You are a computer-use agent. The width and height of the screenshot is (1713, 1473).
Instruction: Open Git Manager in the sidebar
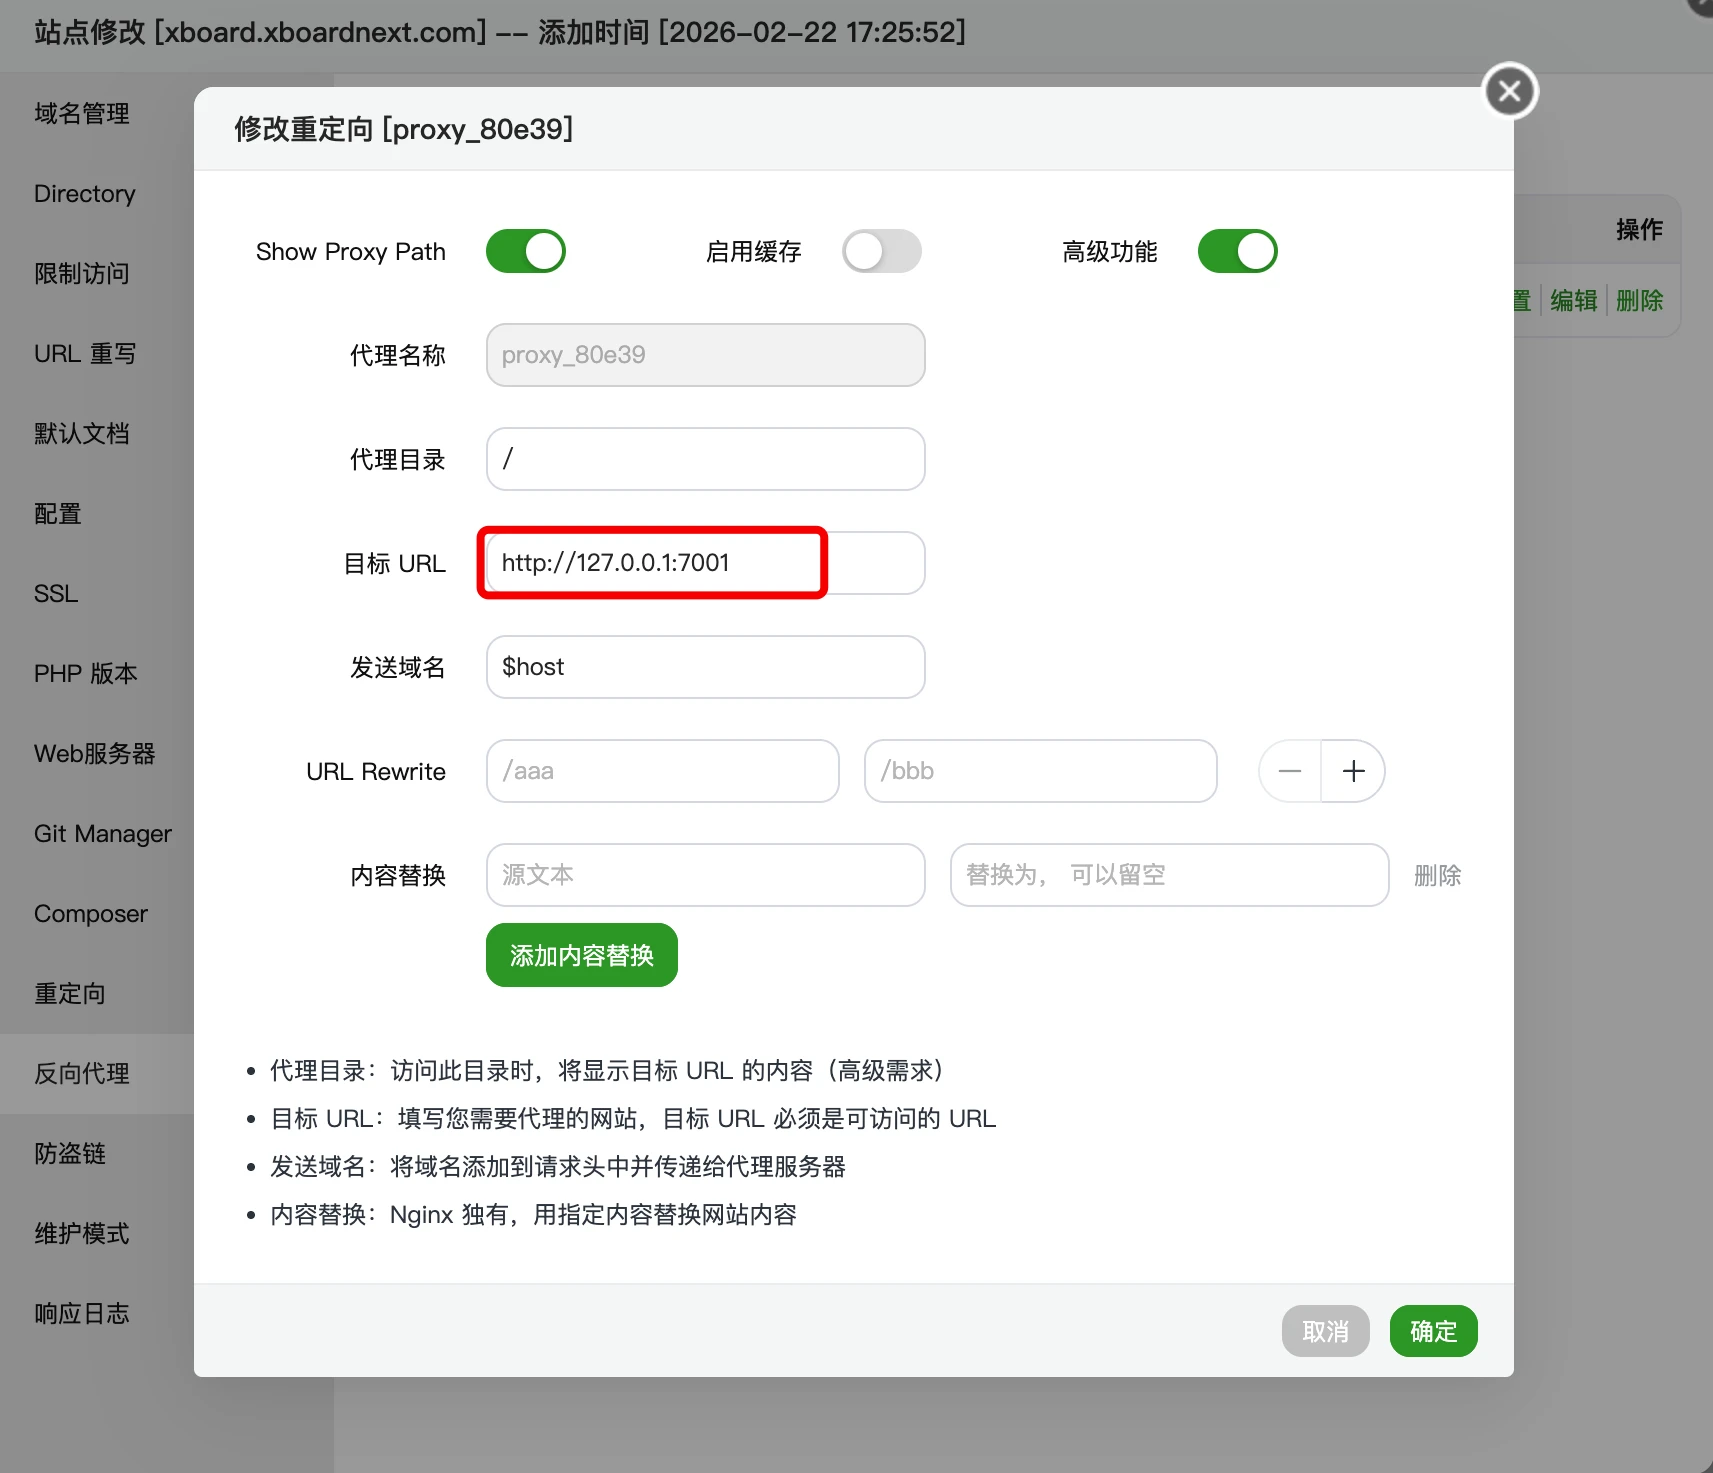click(102, 833)
